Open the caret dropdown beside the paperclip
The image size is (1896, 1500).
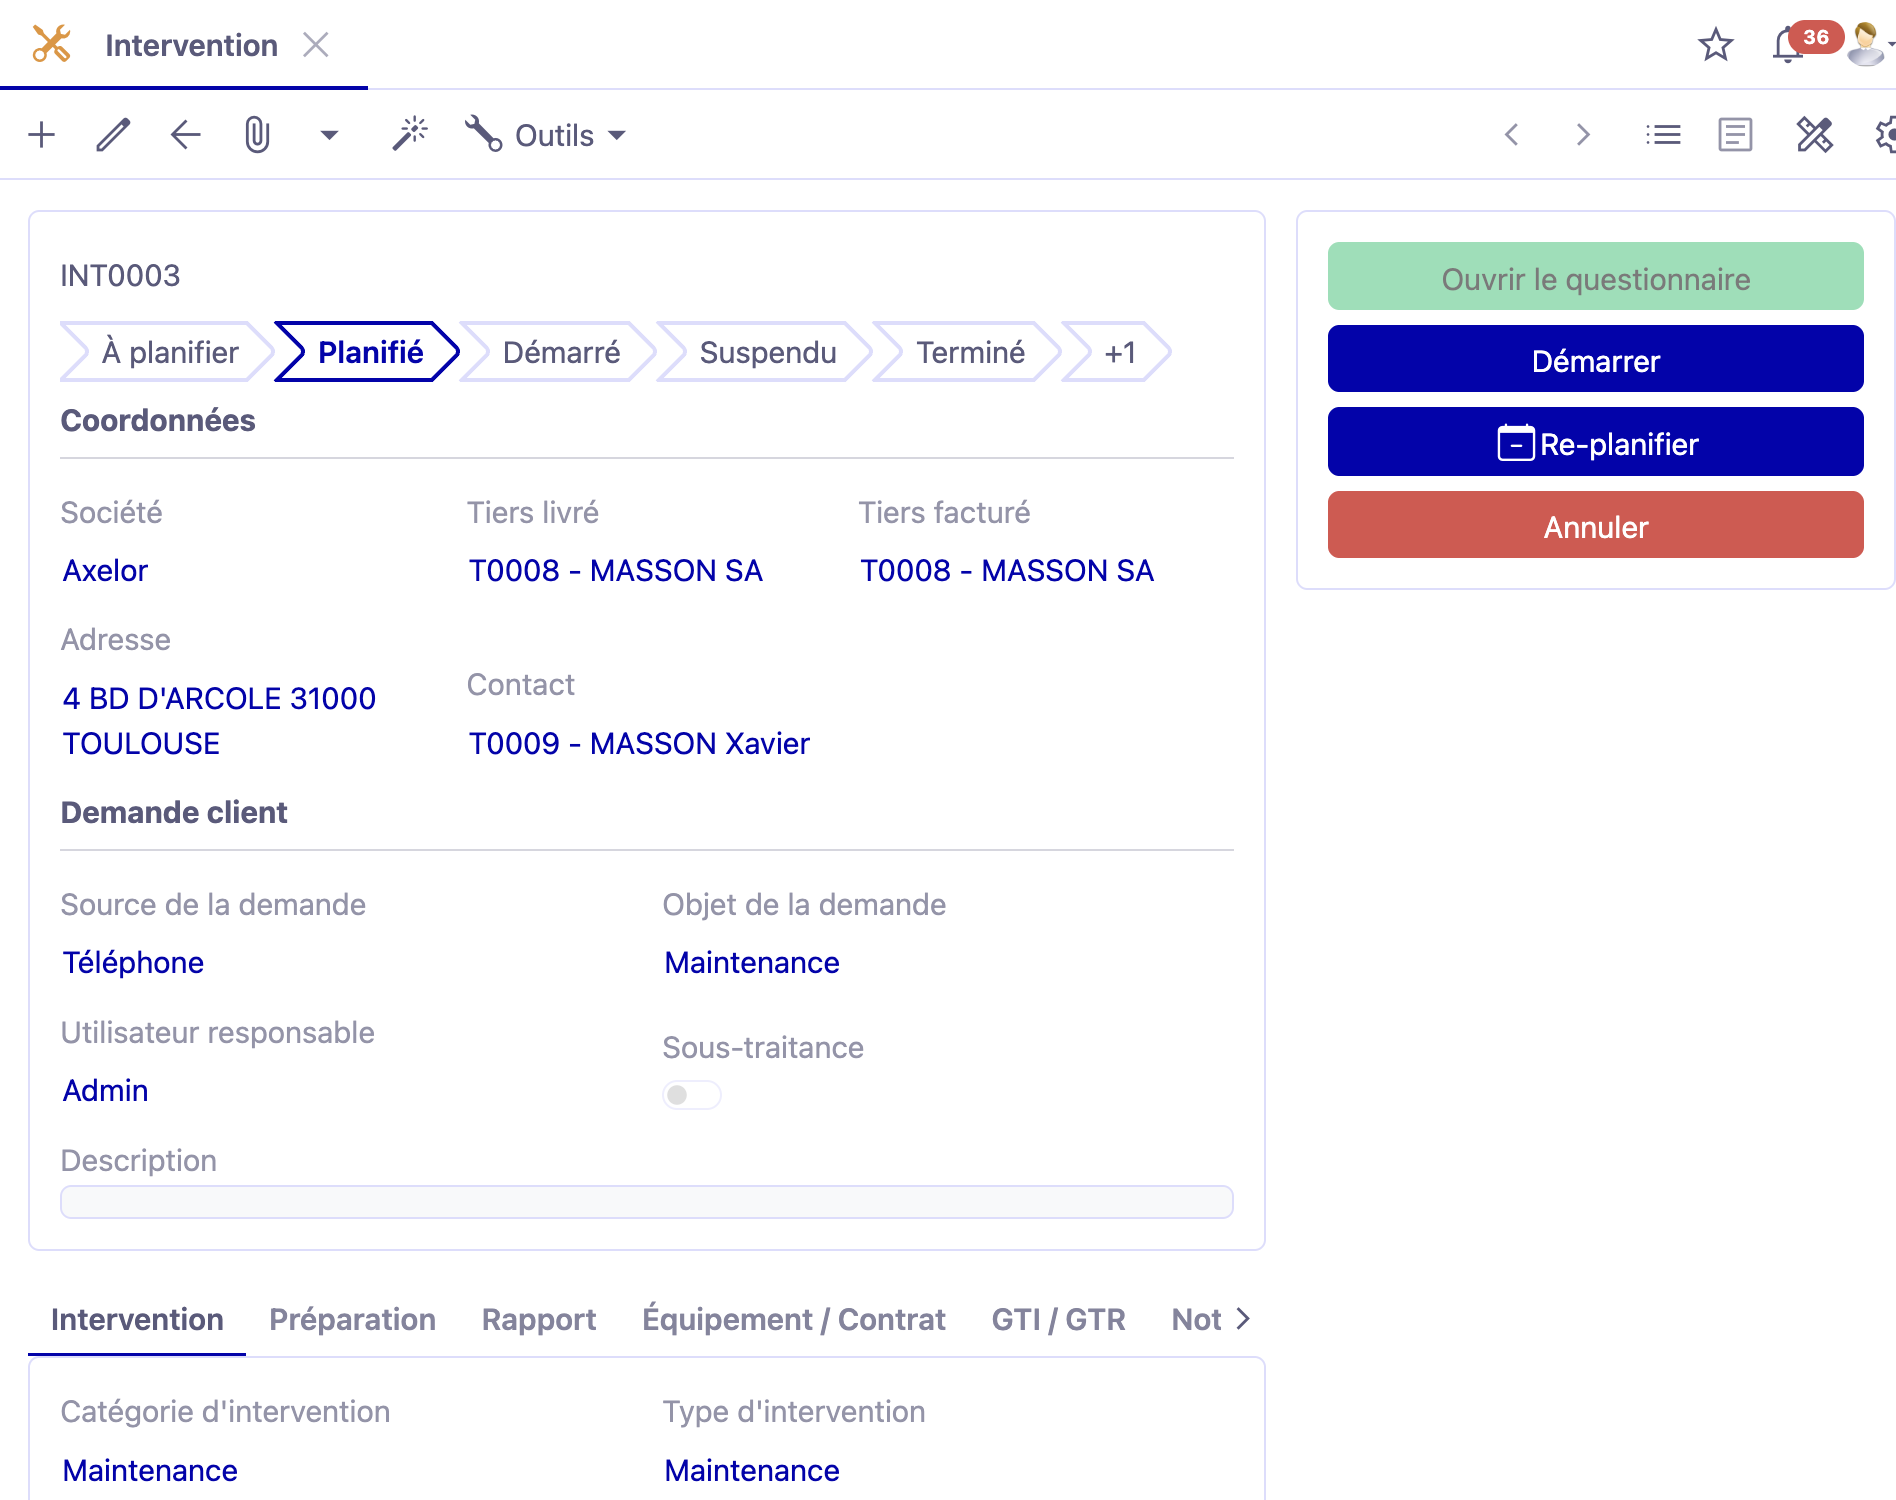pyautogui.click(x=329, y=135)
